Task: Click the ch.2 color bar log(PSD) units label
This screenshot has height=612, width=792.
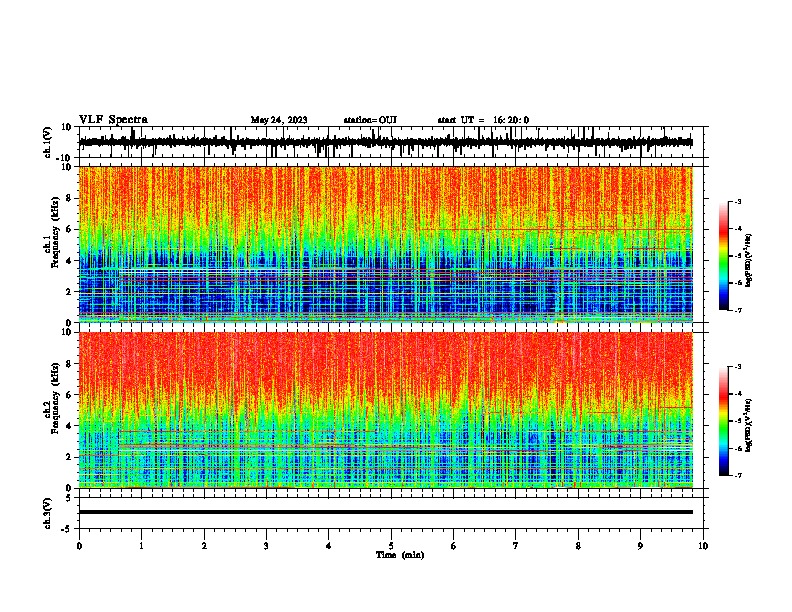Action: click(x=749, y=425)
